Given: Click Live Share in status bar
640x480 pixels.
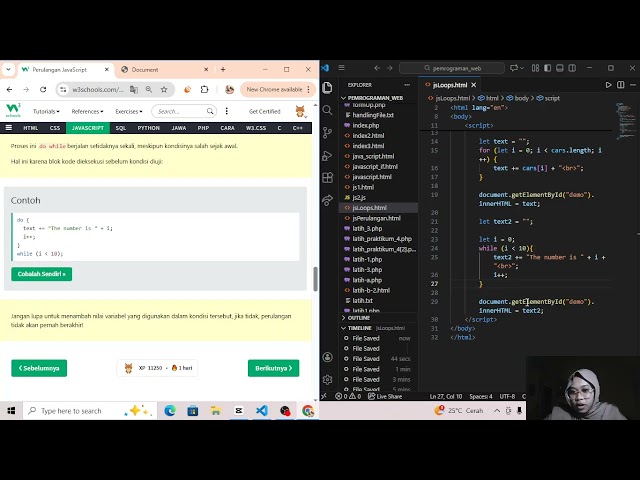Looking at the screenshot, I should point(385,396).
